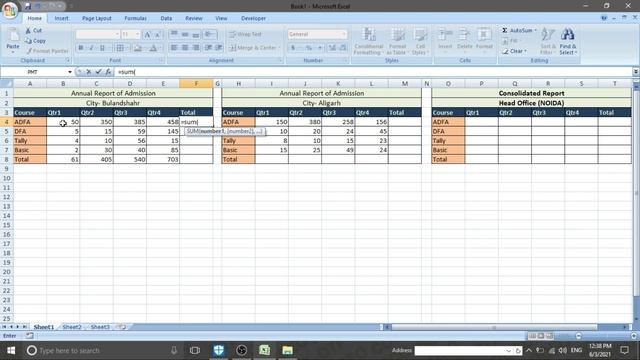Toggle Bold formatting
The height and width of the screenshot is (360, 640).
point(81,48)
